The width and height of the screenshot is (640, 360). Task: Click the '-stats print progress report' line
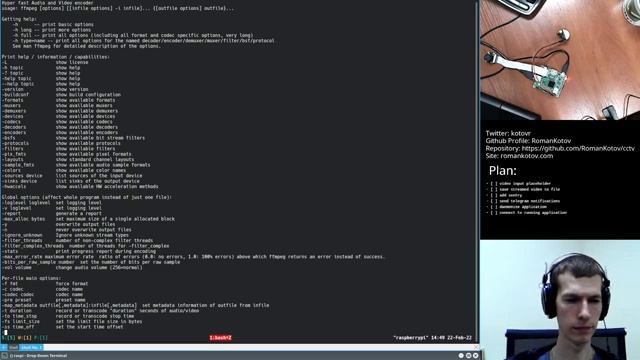pos(79,251)
